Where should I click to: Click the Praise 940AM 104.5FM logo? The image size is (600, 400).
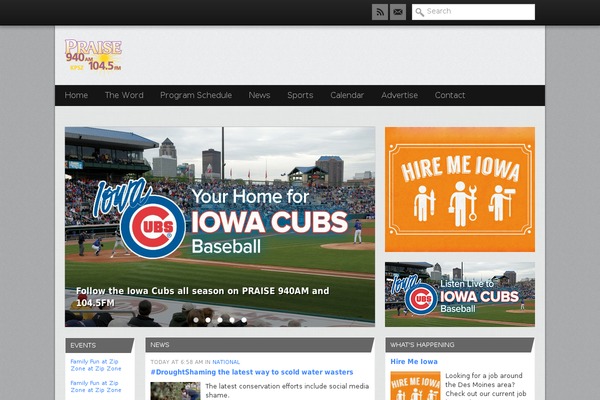click(x=93, y=56)
